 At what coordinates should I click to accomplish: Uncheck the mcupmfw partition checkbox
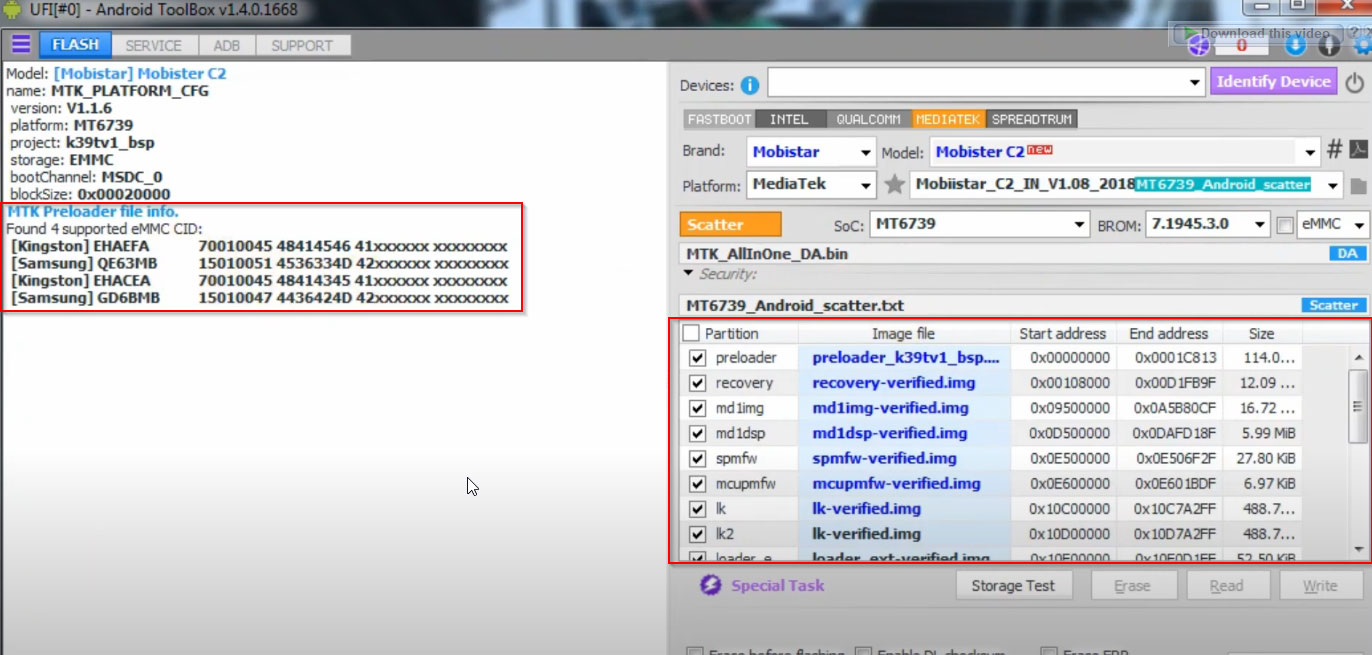click(697, 484)
